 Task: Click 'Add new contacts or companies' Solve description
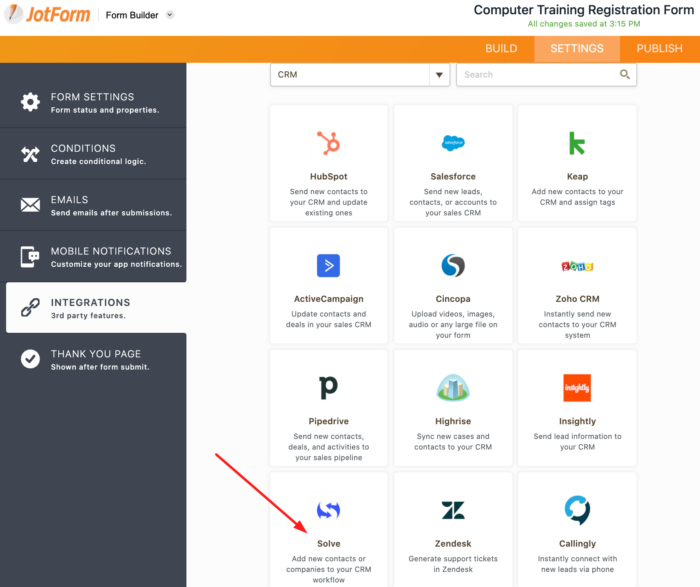(329, 569)
